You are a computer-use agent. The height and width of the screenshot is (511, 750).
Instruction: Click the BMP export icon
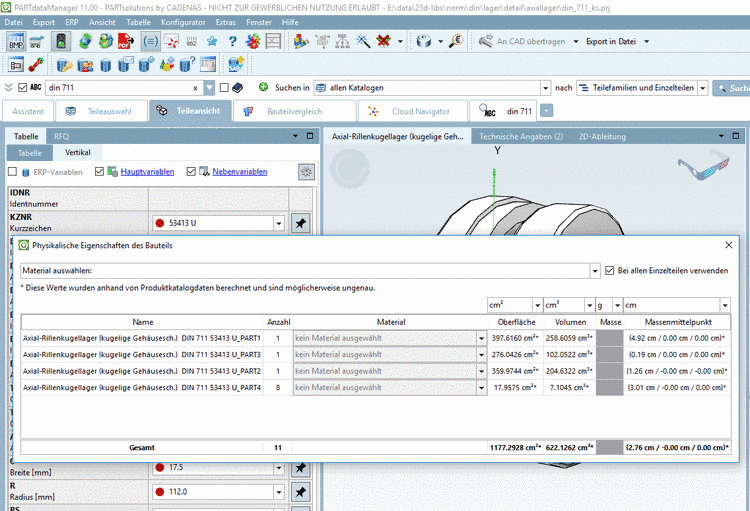coord(15,42)
